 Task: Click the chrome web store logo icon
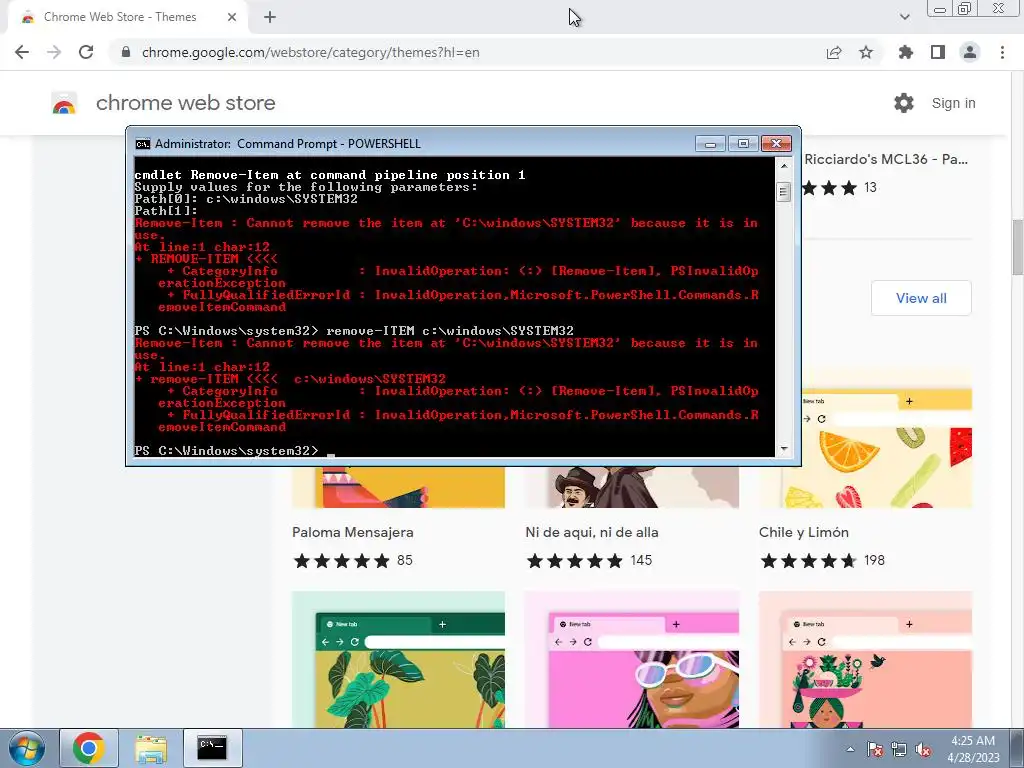coord(64,103)
